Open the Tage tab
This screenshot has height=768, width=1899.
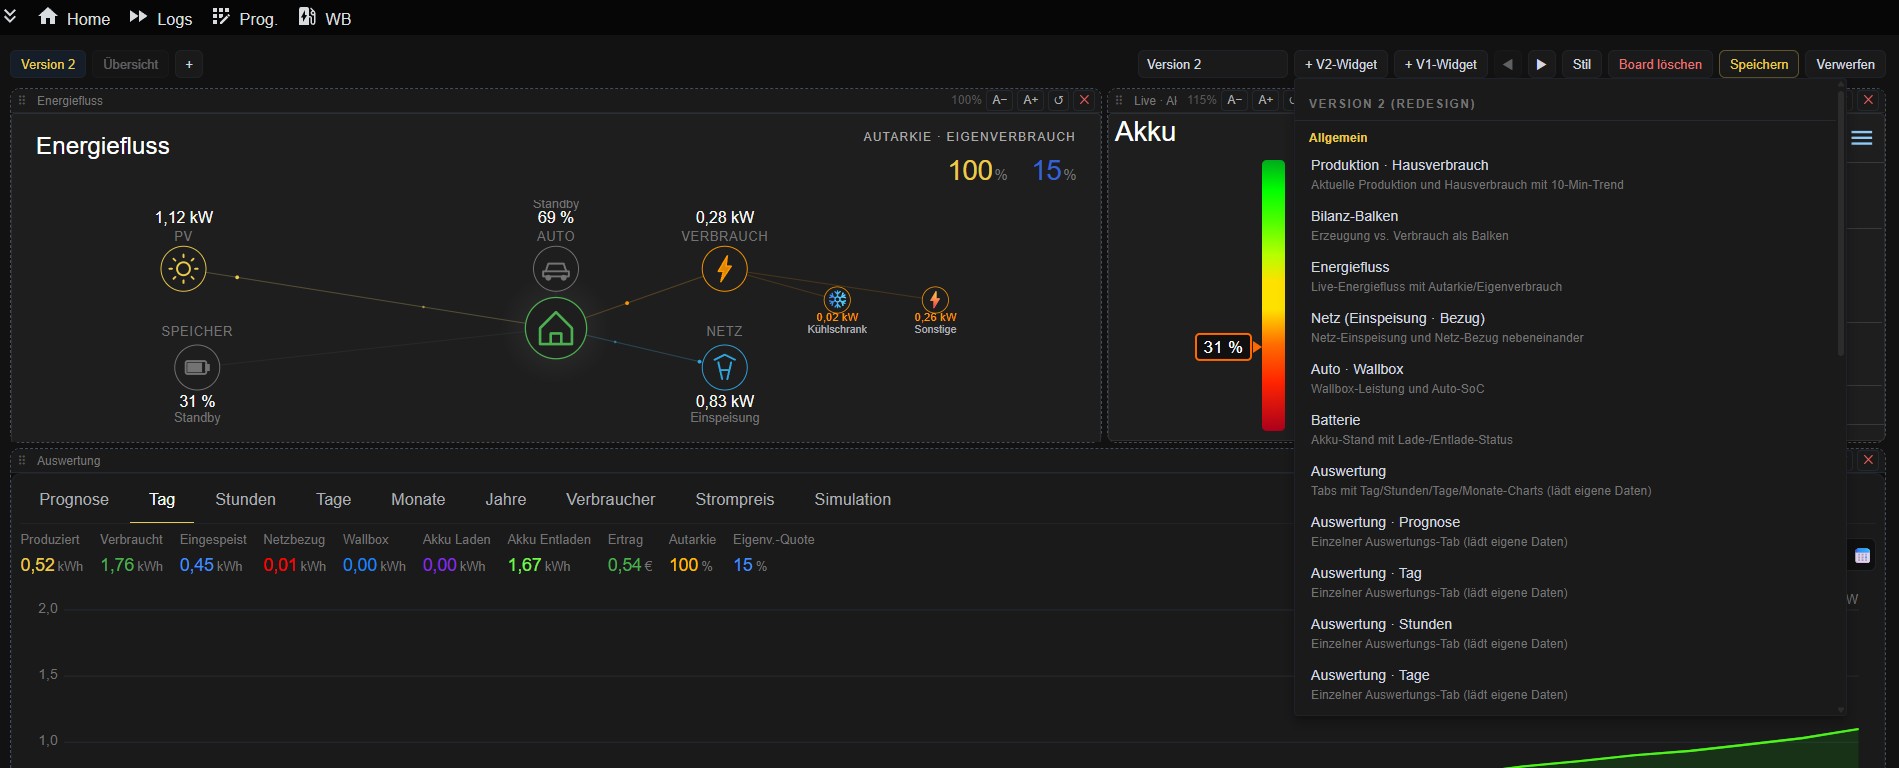[x=333, y=499]
